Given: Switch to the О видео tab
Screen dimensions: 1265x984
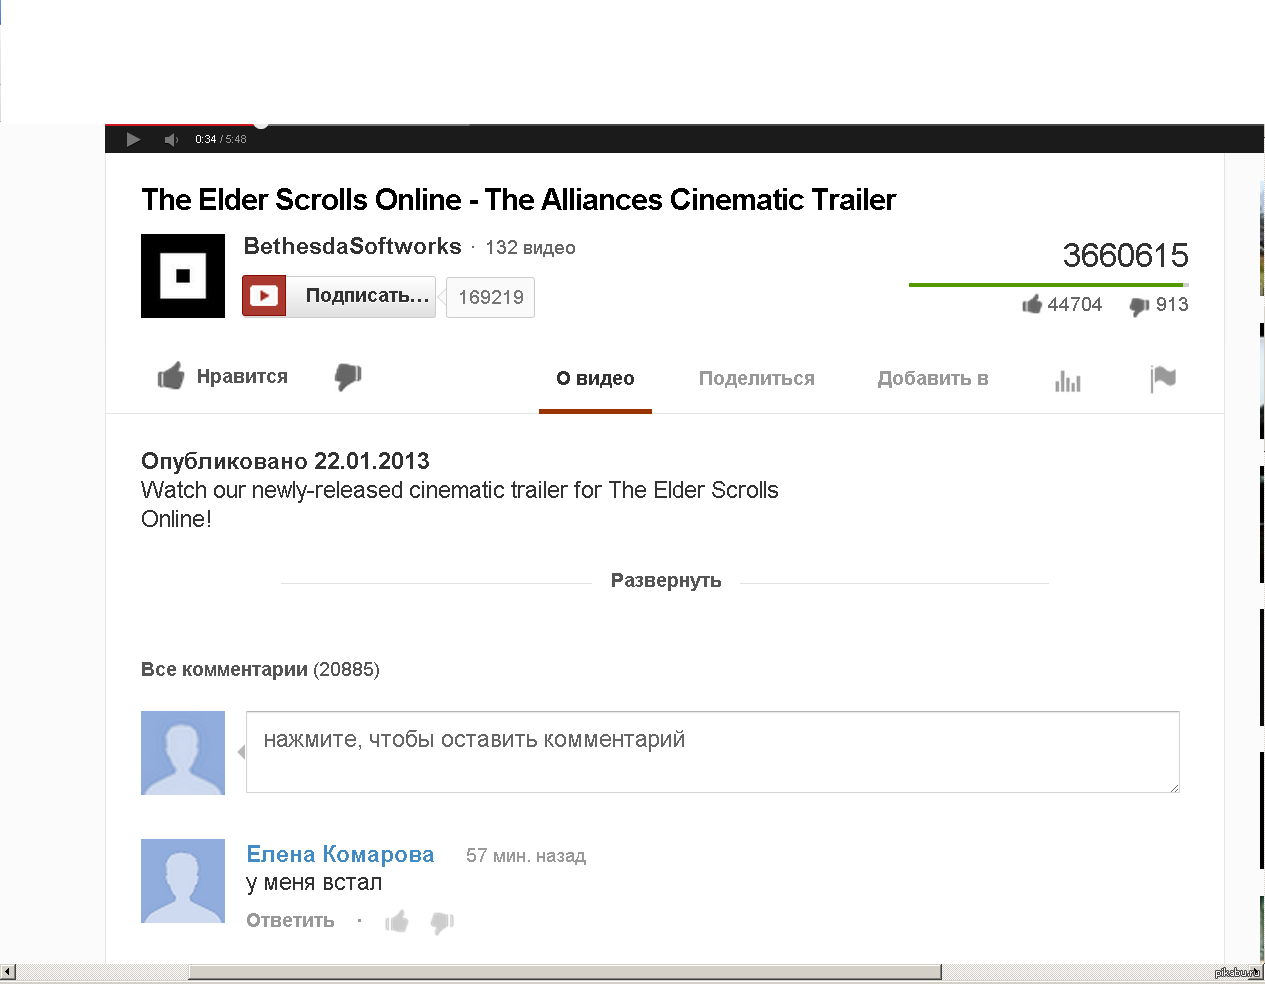Looking at the screenshot, I should (595, 378).
